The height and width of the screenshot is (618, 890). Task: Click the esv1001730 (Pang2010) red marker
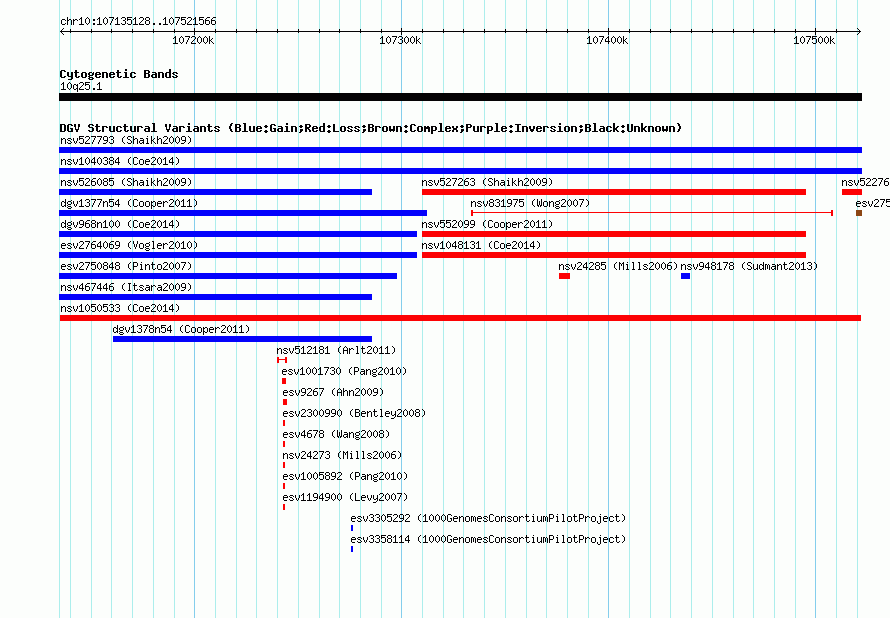coord(284,381)
